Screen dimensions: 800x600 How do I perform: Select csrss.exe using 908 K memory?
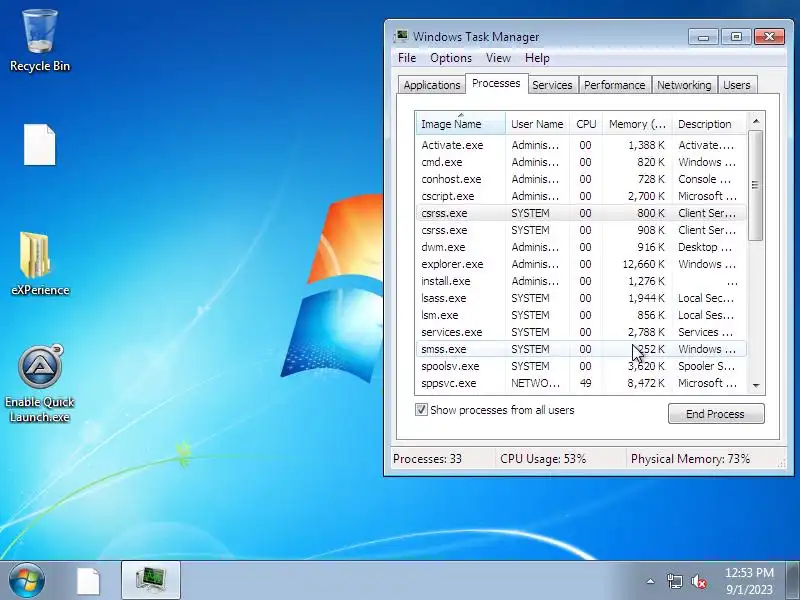point(581,230)
